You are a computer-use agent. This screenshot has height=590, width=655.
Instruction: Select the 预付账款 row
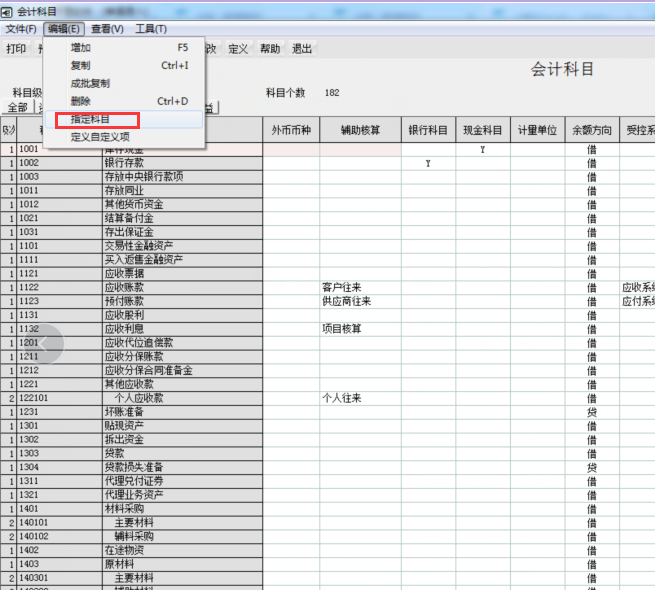(182, 301)
